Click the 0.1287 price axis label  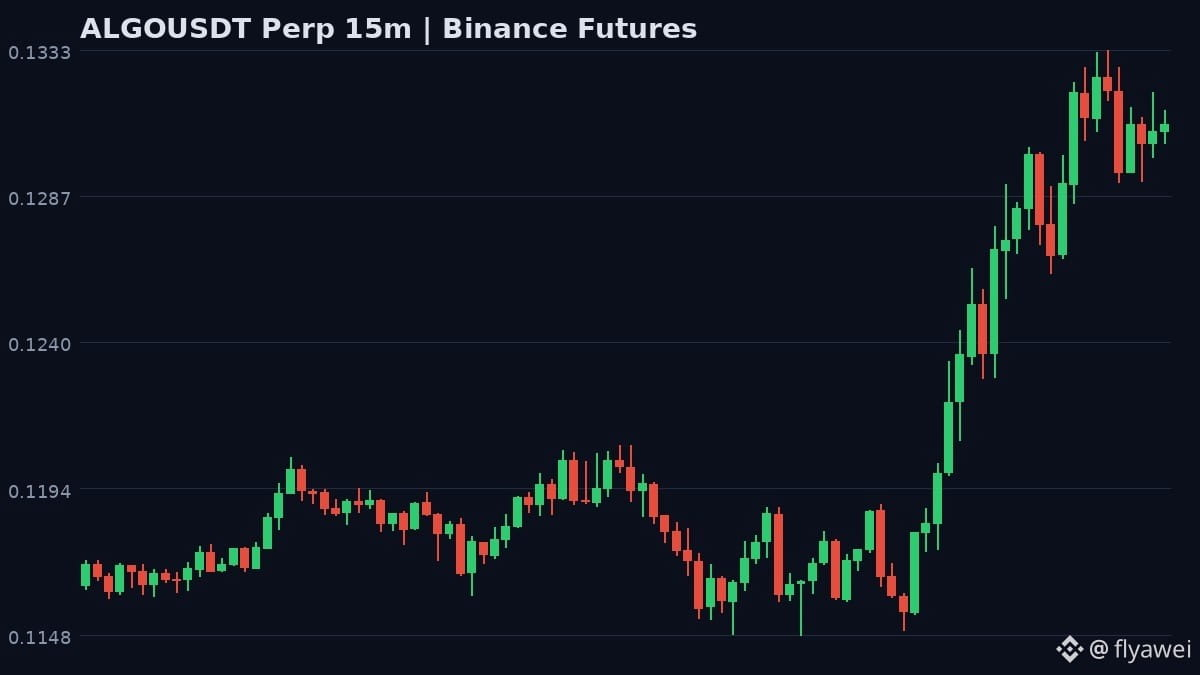[40, 198]
